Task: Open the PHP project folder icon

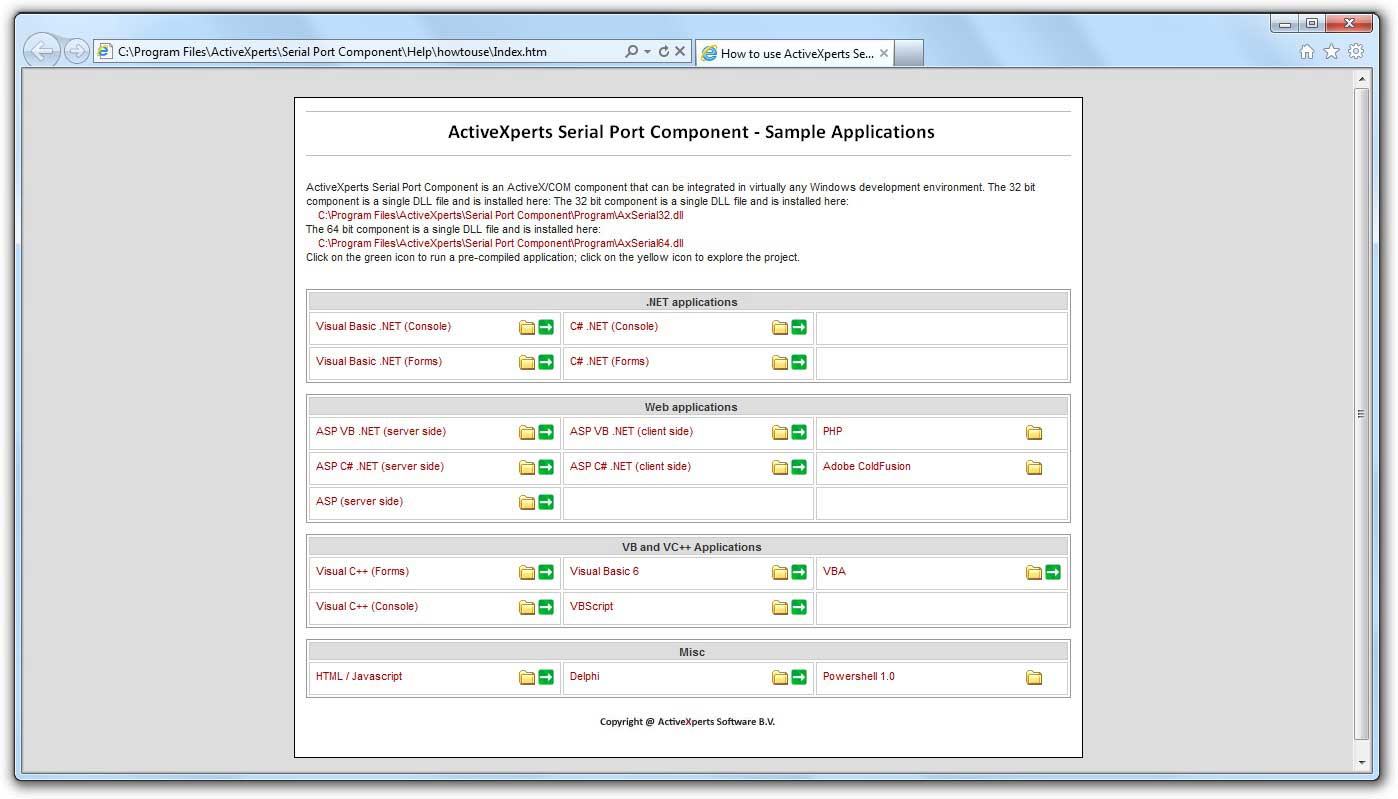Action: click(x=1034, y=432)
